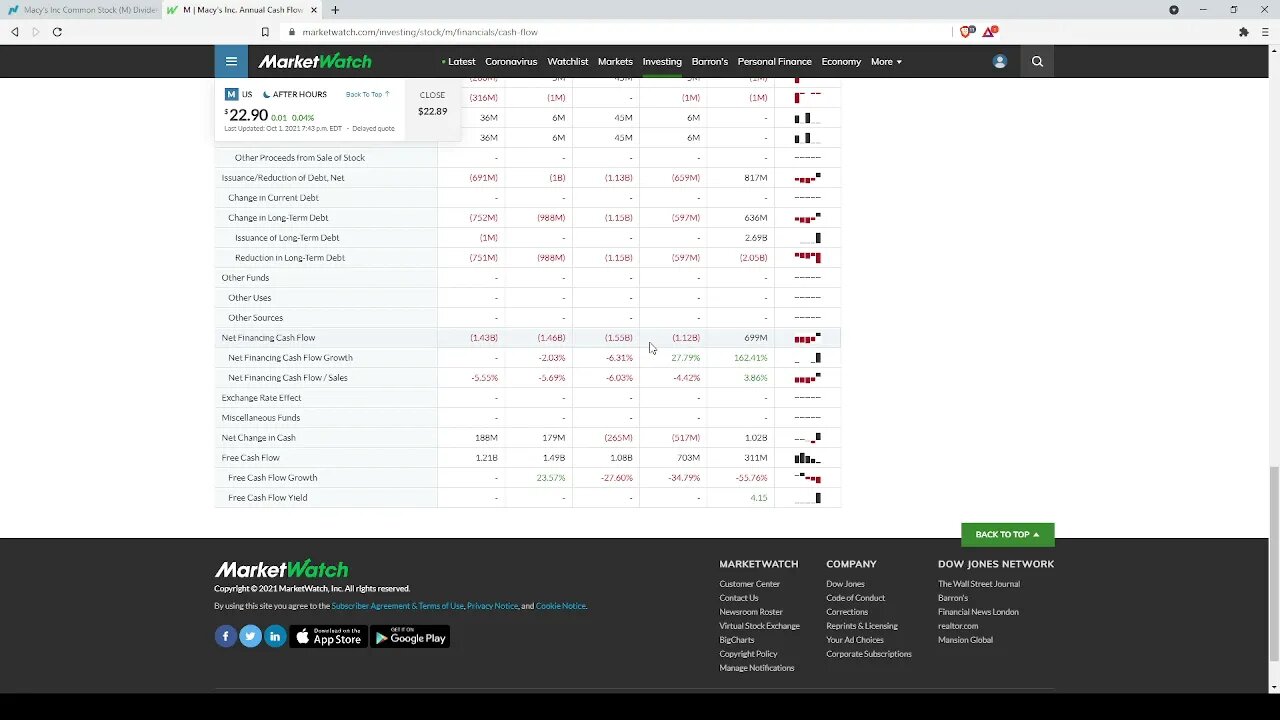The height and width of the screenshot is (720, 1280).
Task: Open the Economy navigation item
Action: [841, 61]
